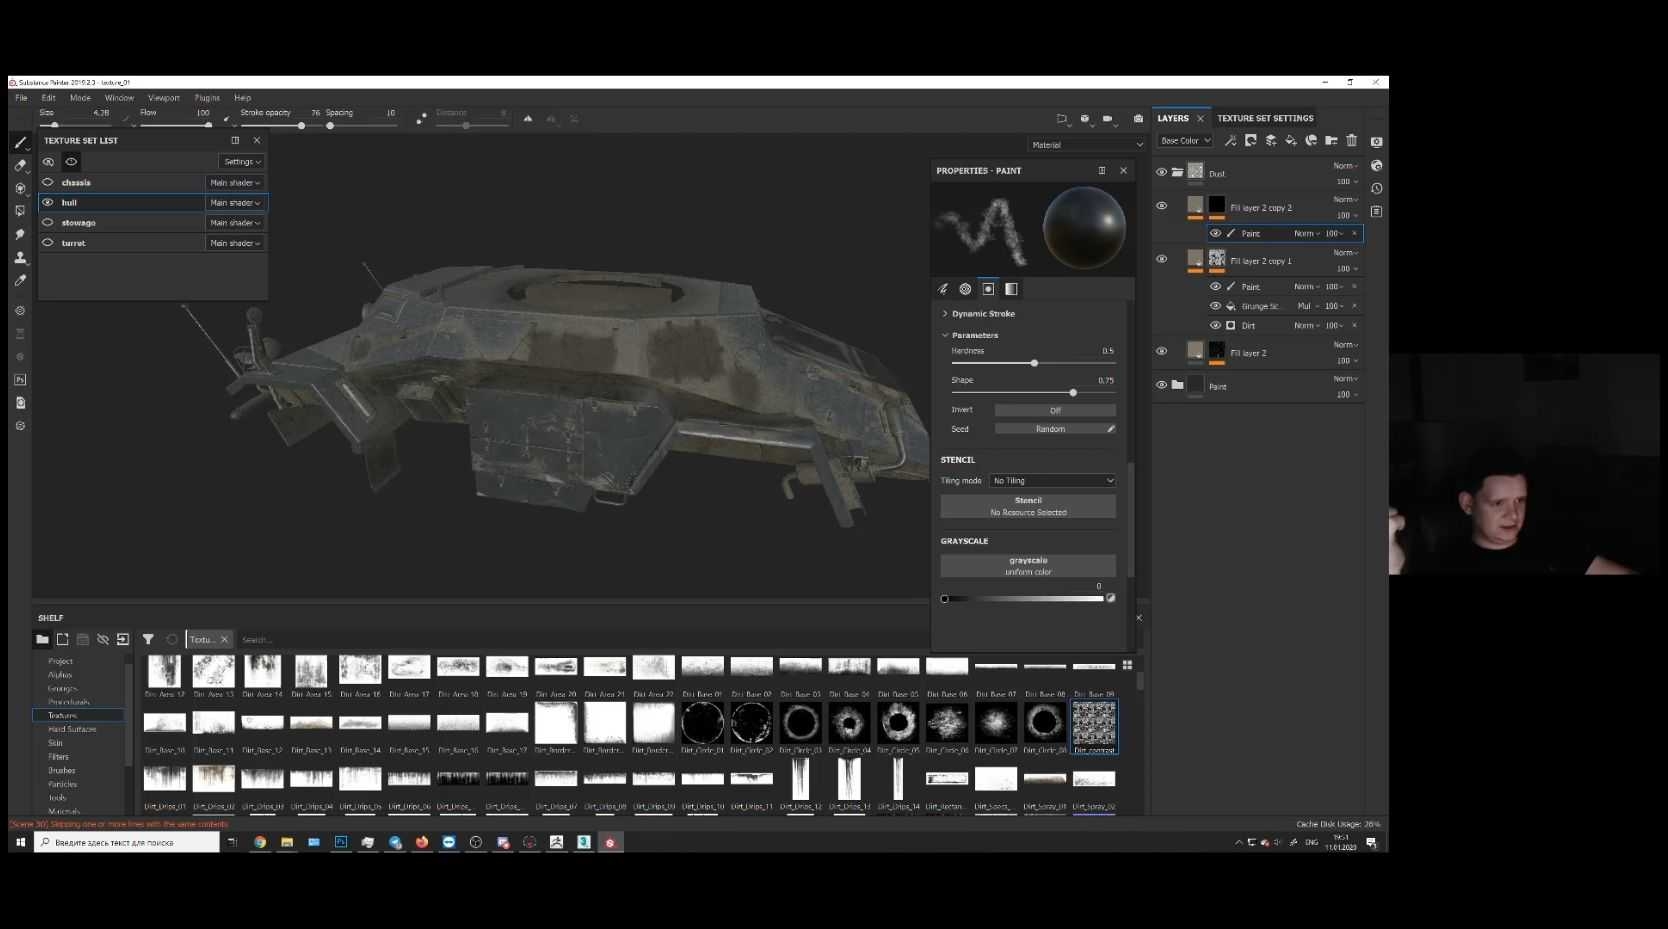Open the Viewport menu

point(164,98)
